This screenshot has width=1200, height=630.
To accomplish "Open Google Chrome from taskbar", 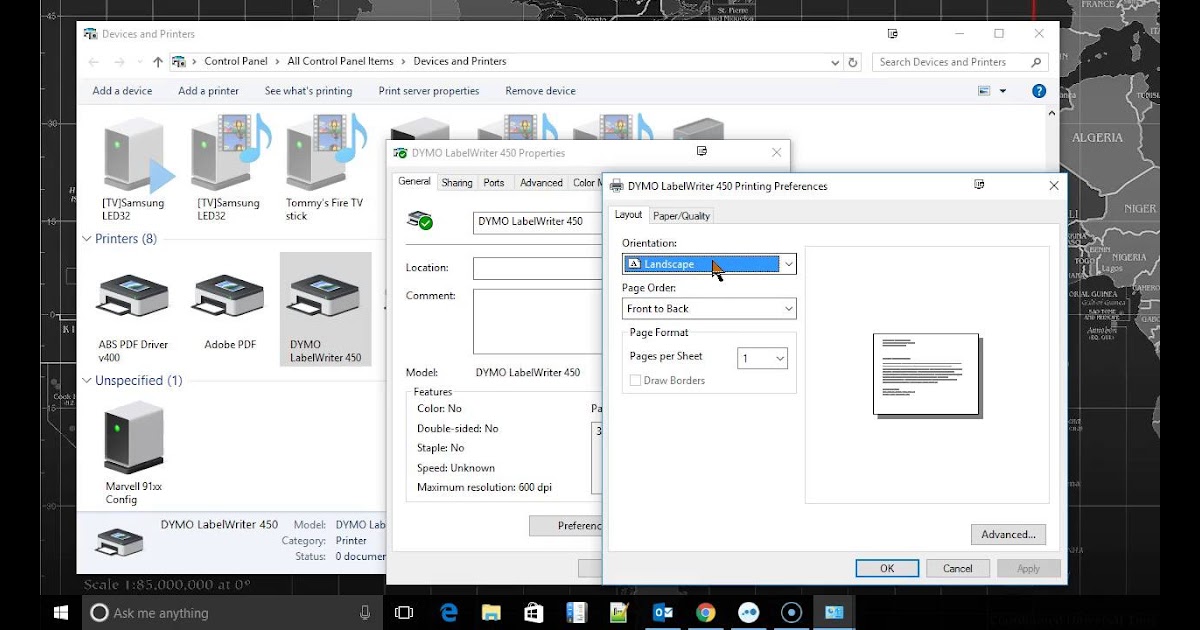I will [x=706, y=613].
